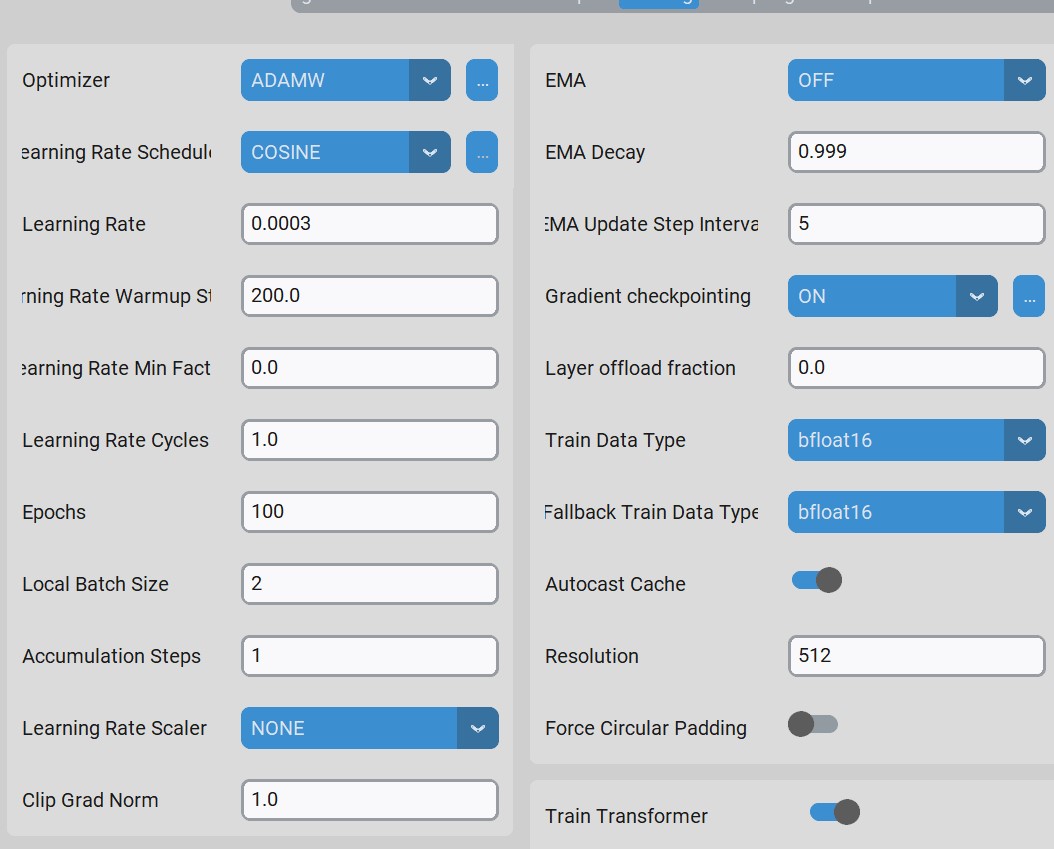Click the Clip Grad Norm label
Viewport: 1054px width, 849px height.
(90, 800)
